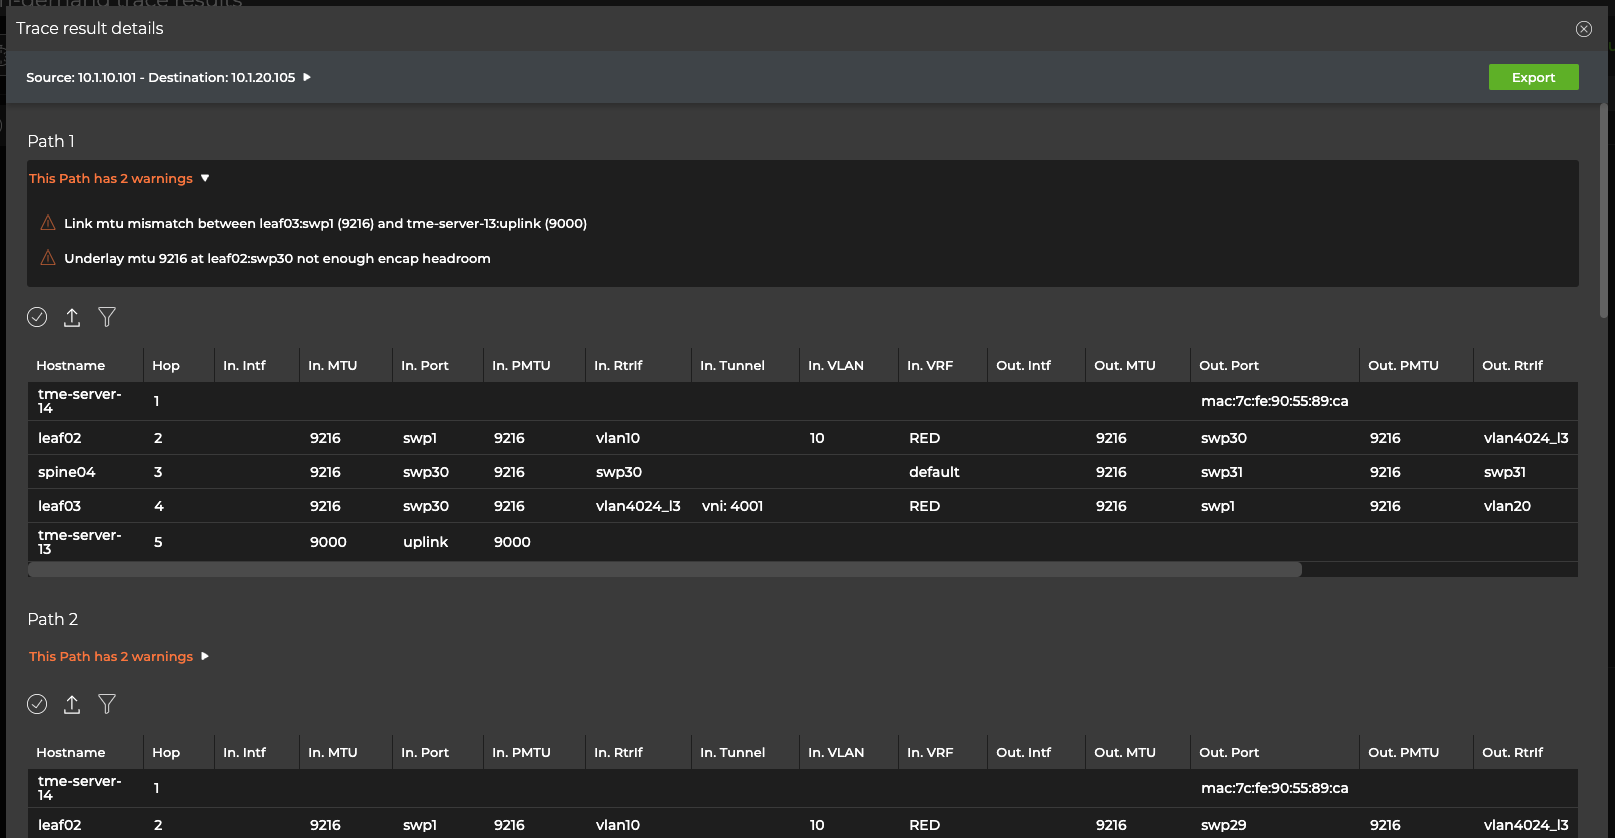1615x838 pixels.
Task: Click the Hostname column header in Path 1
Action: click(70, 365)
